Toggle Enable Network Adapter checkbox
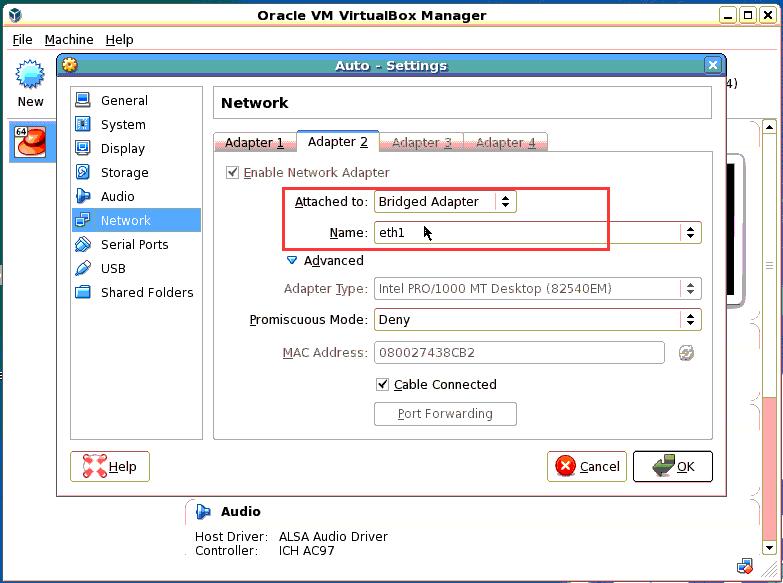The height and width of the screenshot is (583, 783). (x=232, y=172)
